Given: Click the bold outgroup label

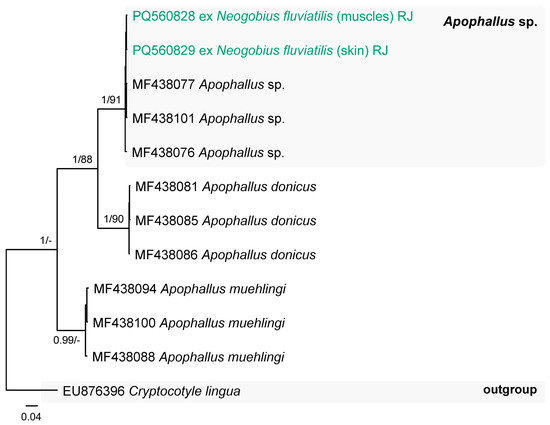Looking at the screenshot, I should [510, 390].
